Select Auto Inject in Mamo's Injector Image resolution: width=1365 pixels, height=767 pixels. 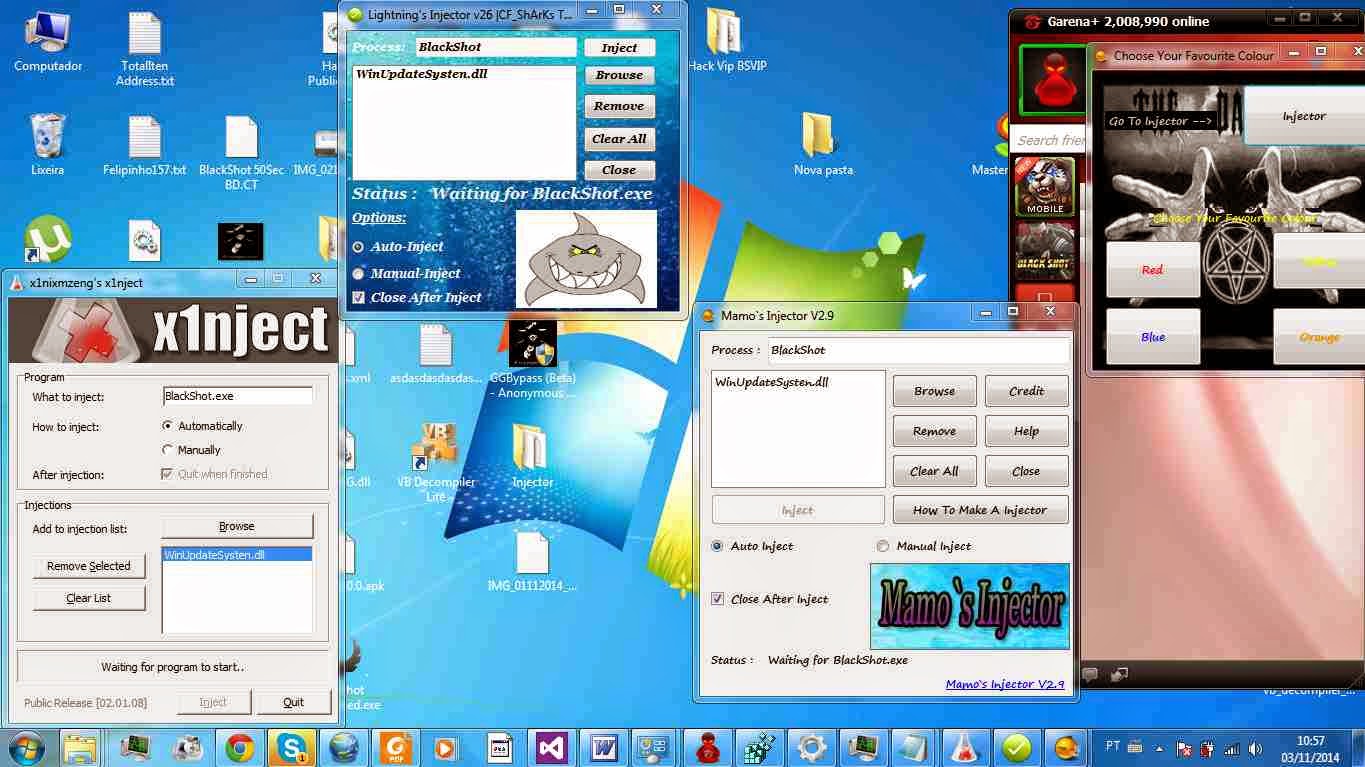click(717, 546)
